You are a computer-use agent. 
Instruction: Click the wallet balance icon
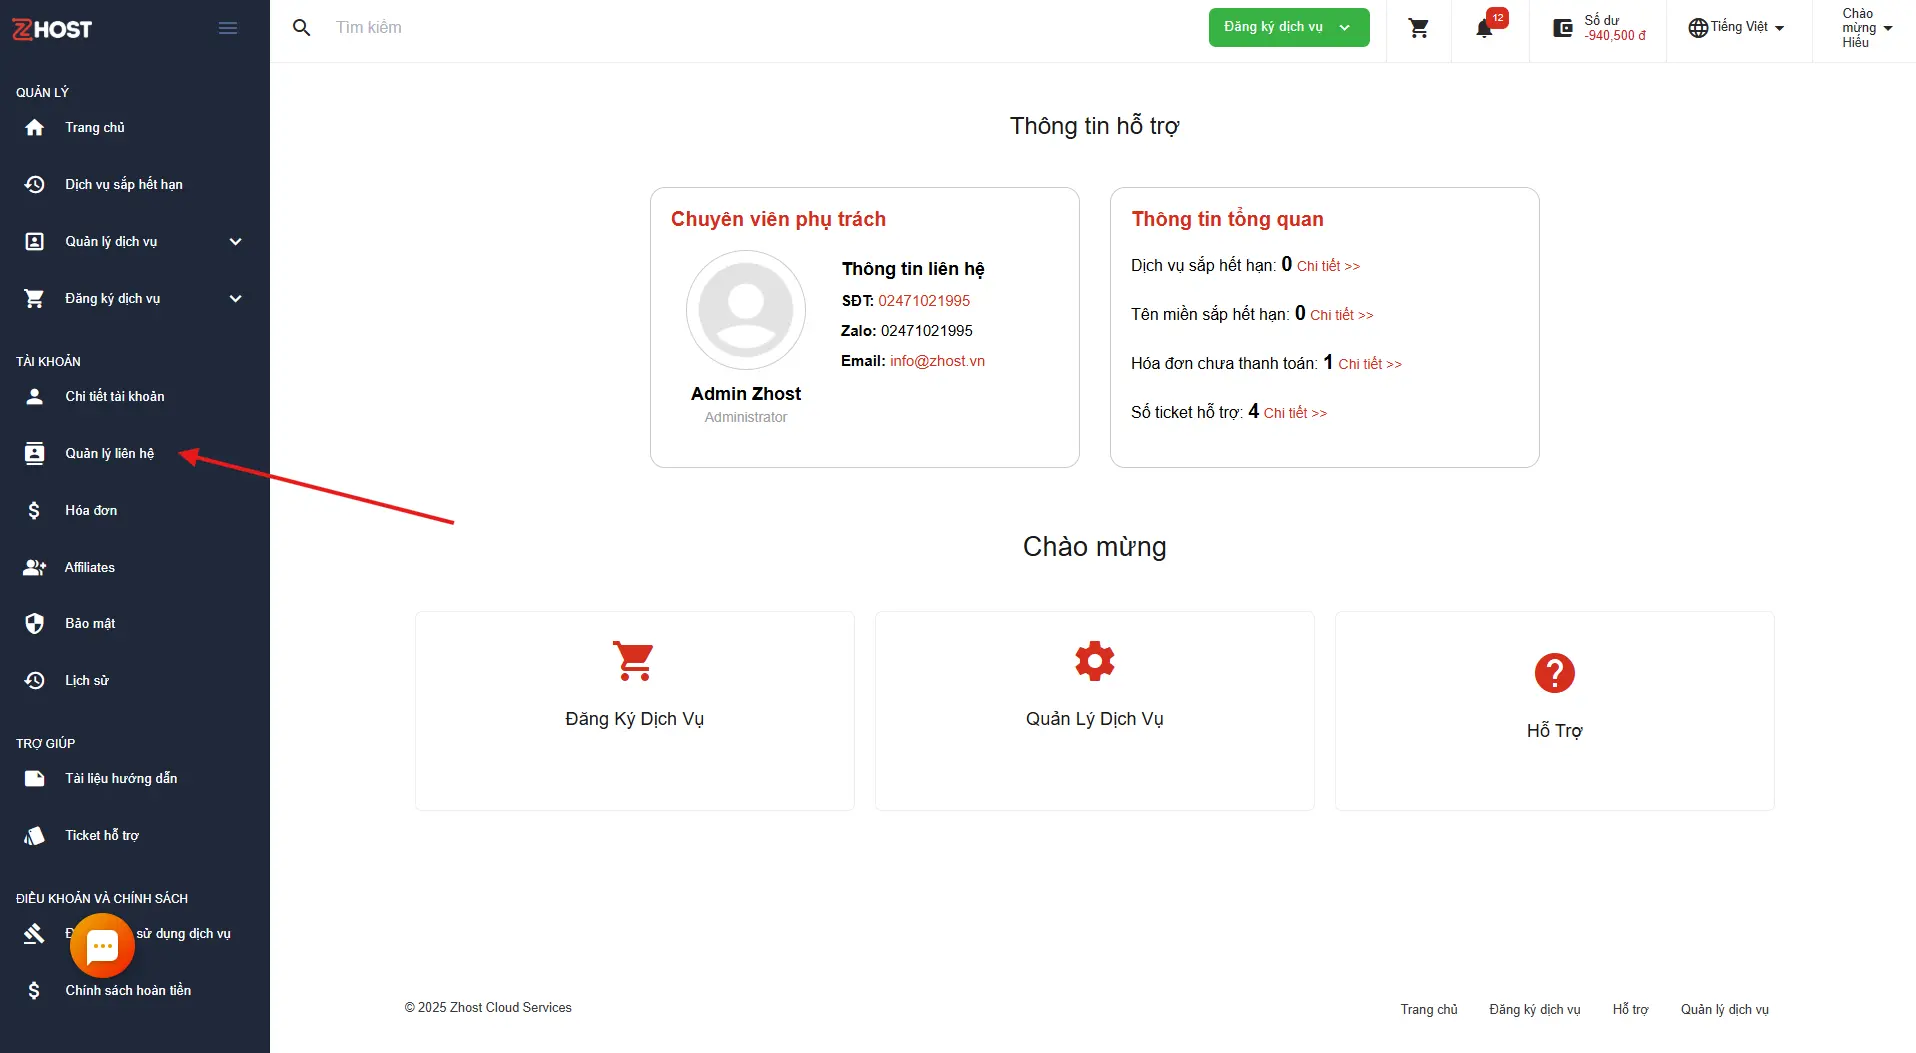[x=1563, y=28]
